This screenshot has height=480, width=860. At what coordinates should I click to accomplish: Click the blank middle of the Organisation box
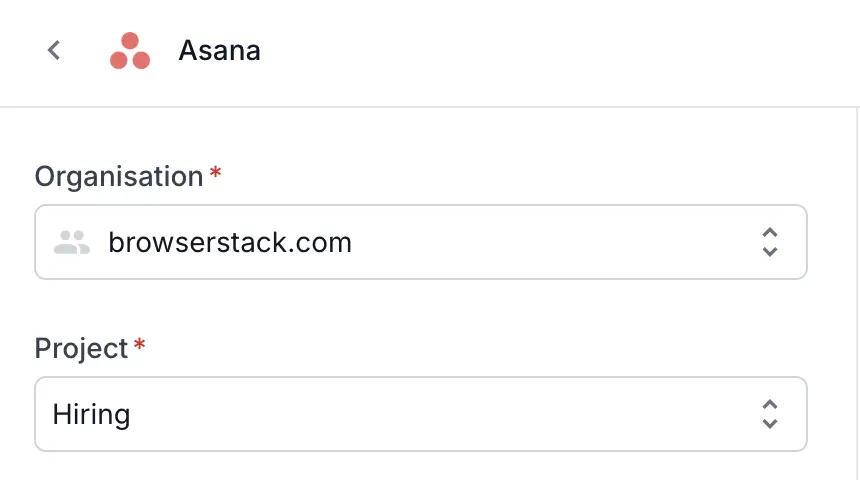coord(550,242)
